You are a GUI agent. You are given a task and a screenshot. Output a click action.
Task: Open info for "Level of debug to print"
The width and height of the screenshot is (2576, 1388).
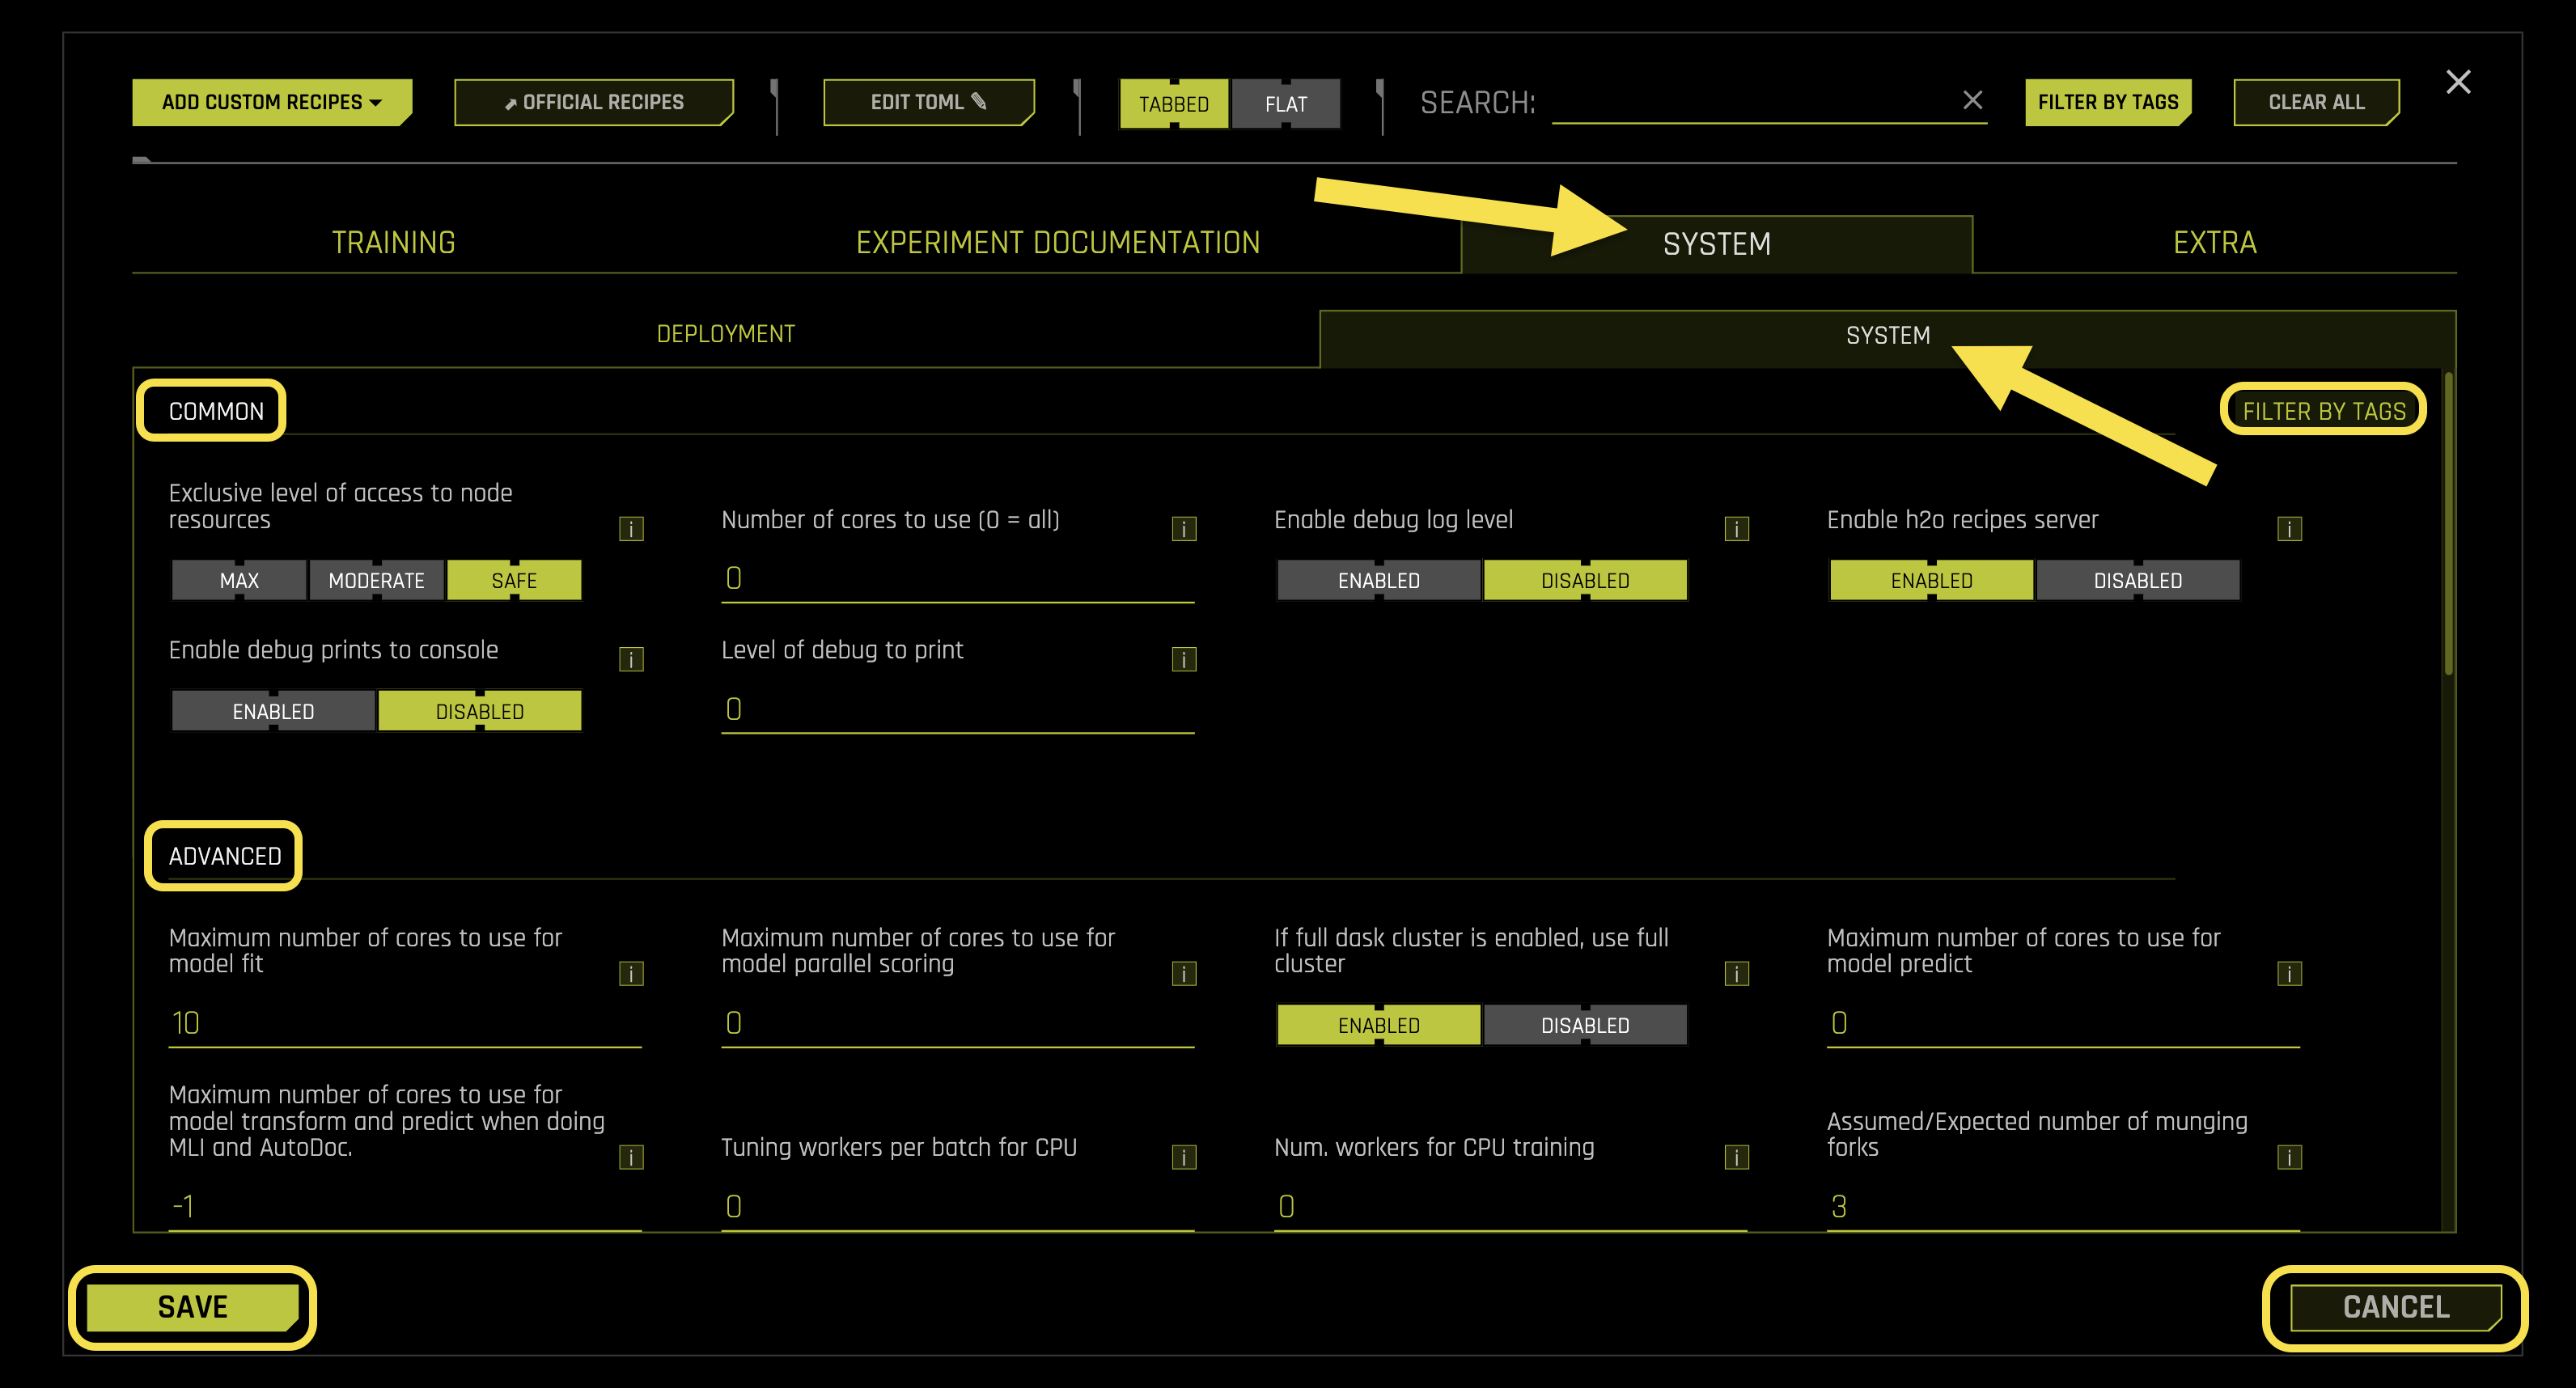pos(1183,658)
